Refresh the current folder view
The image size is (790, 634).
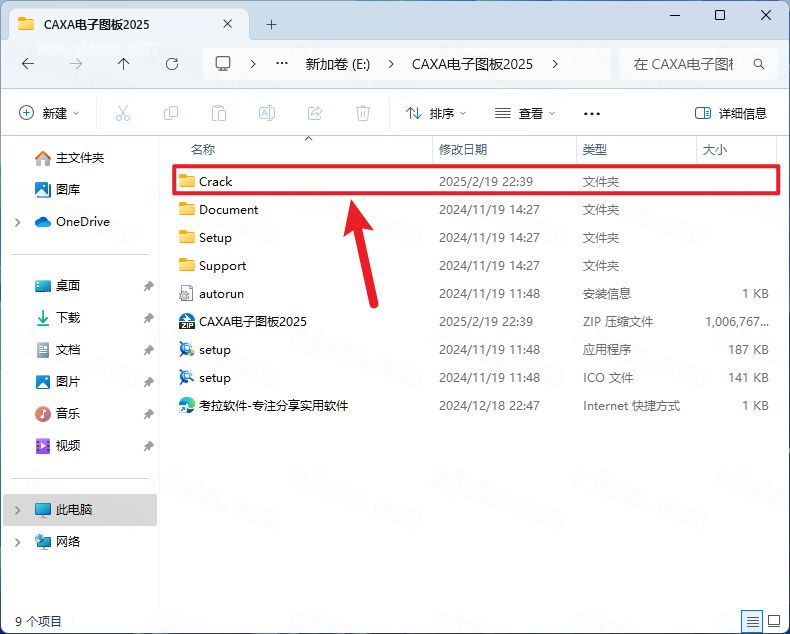172,64
